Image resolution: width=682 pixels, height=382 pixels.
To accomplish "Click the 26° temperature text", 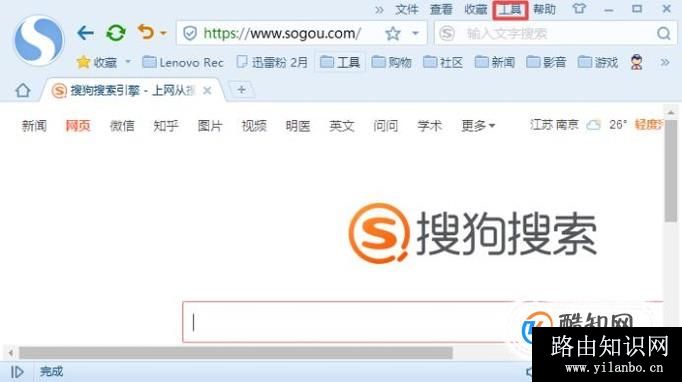I will pos(618,125).
